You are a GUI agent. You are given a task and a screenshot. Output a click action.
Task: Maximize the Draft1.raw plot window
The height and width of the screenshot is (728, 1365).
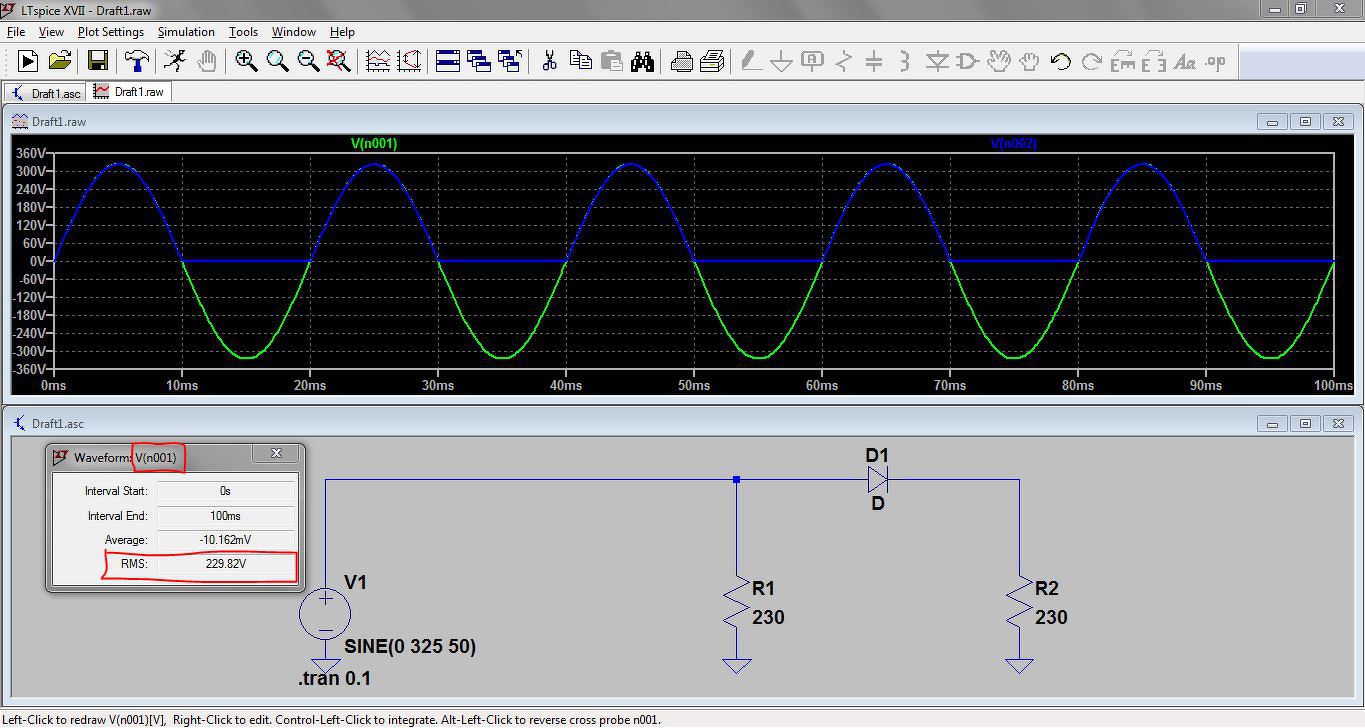[1305, 122]
